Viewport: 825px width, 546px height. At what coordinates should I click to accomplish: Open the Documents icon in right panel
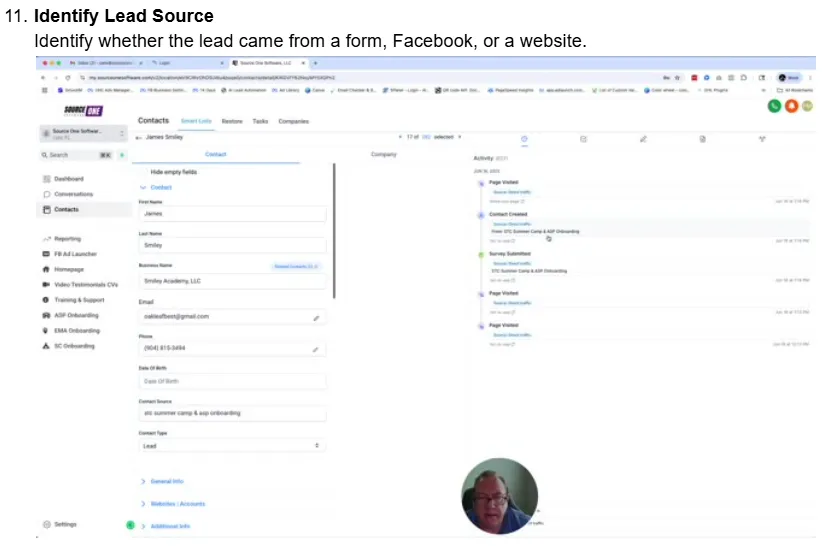click(703, 138)
